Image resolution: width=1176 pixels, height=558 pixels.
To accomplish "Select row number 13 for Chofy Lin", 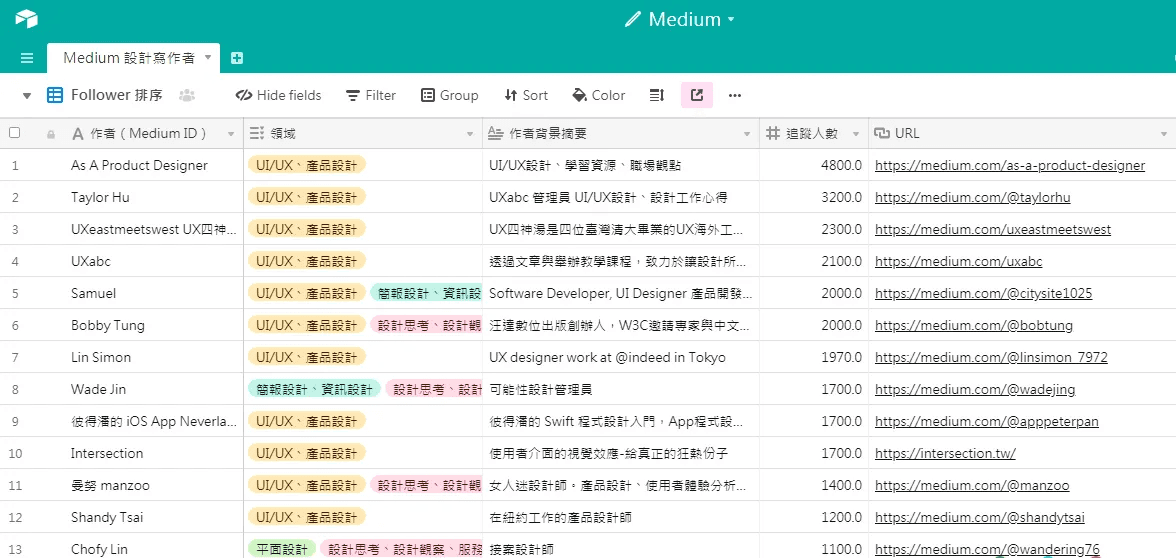I will pyautogui.click(x=16, y=549).
